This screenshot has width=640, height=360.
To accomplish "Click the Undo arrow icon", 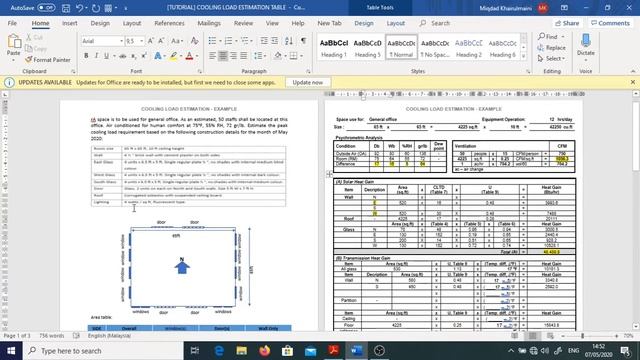I will 80,8.
